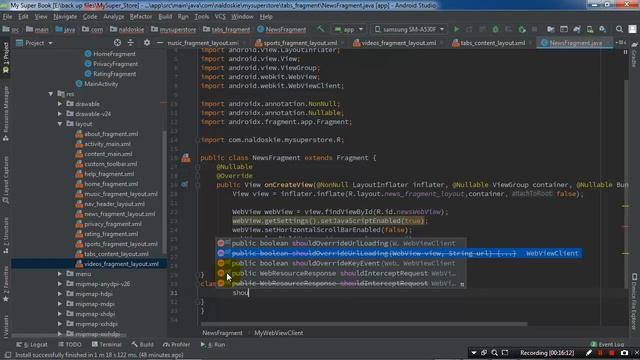
Task: Open the VCS menu
Action: click(x=220, y=17)
